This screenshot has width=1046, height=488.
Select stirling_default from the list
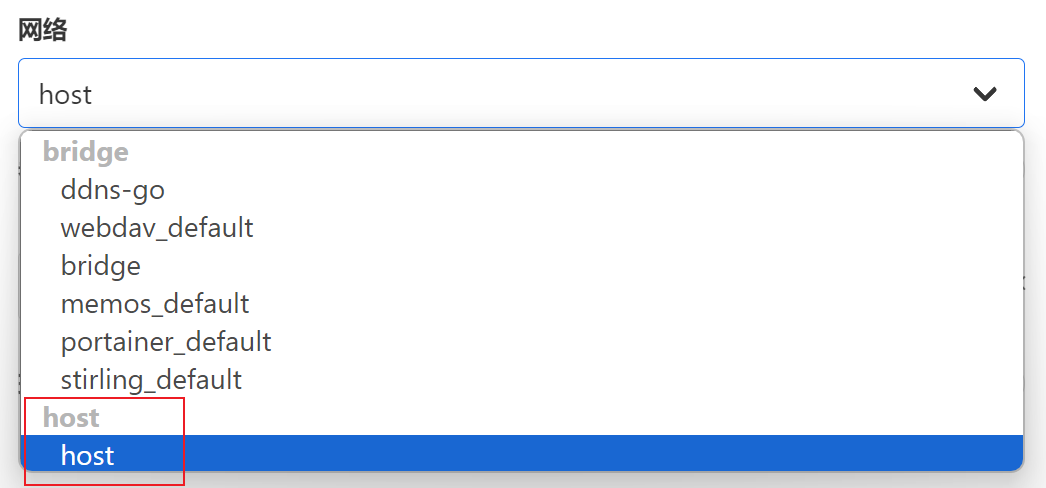coord(151,380)
